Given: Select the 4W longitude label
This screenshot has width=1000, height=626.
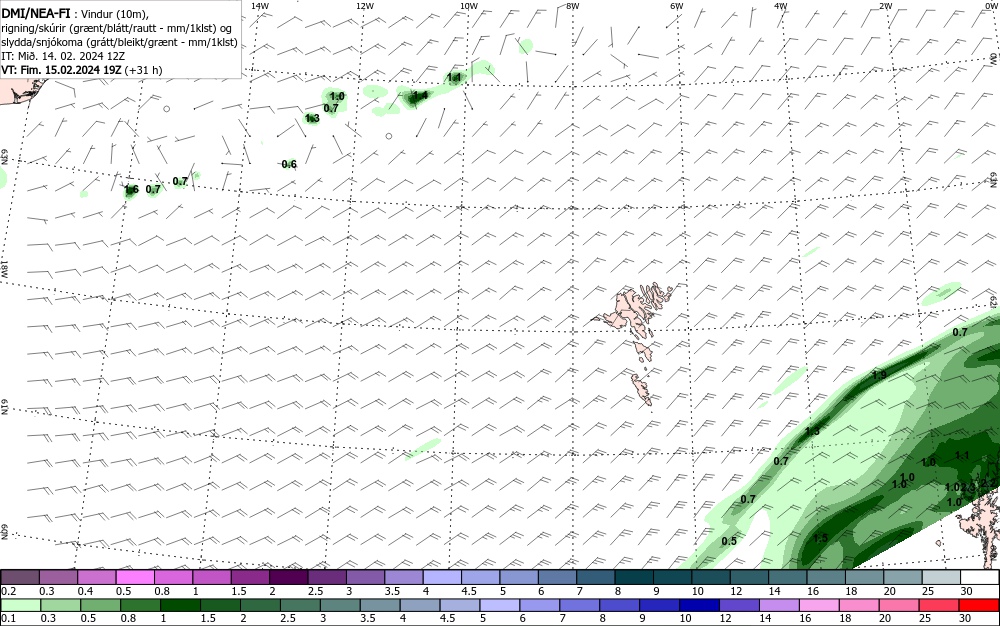Looking at the screenshot, I should coord(781,6).
